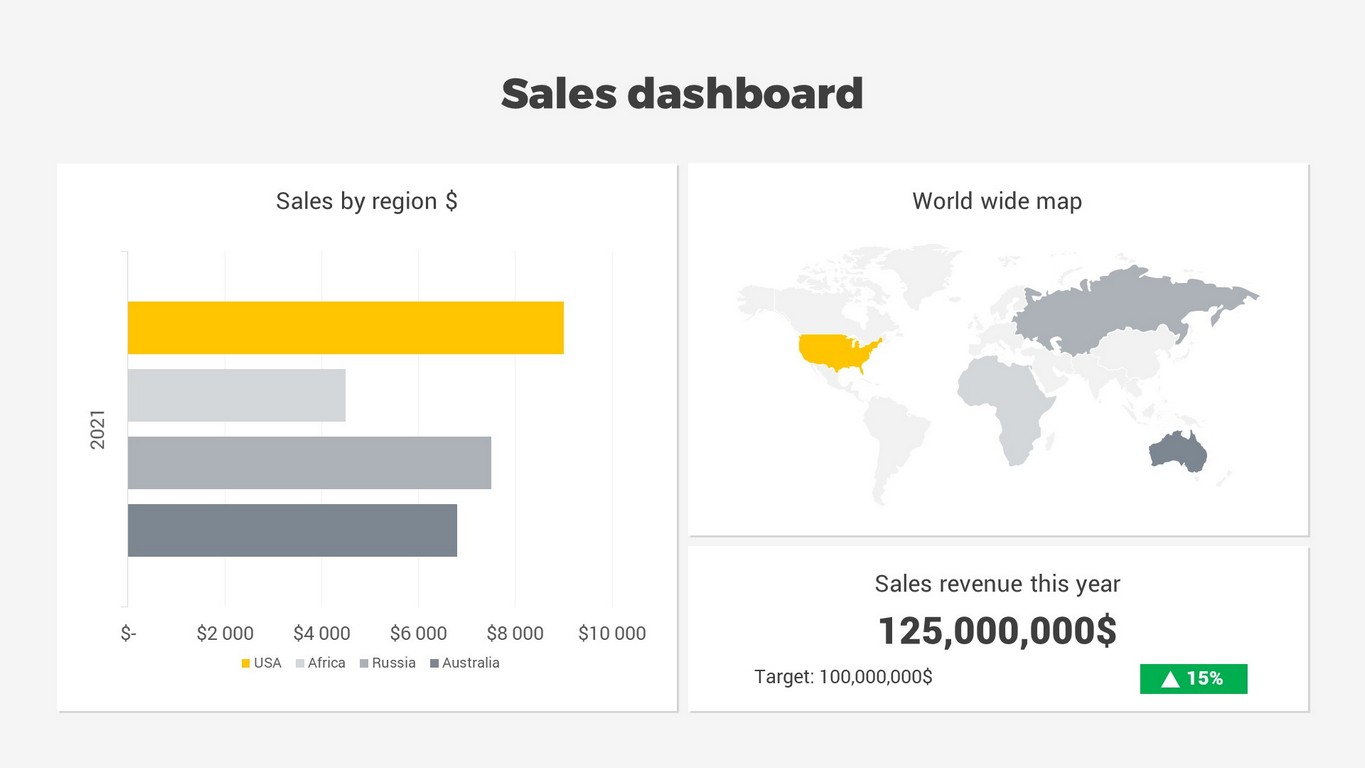Click the yellow USA legend swatch

pos(245,663)
